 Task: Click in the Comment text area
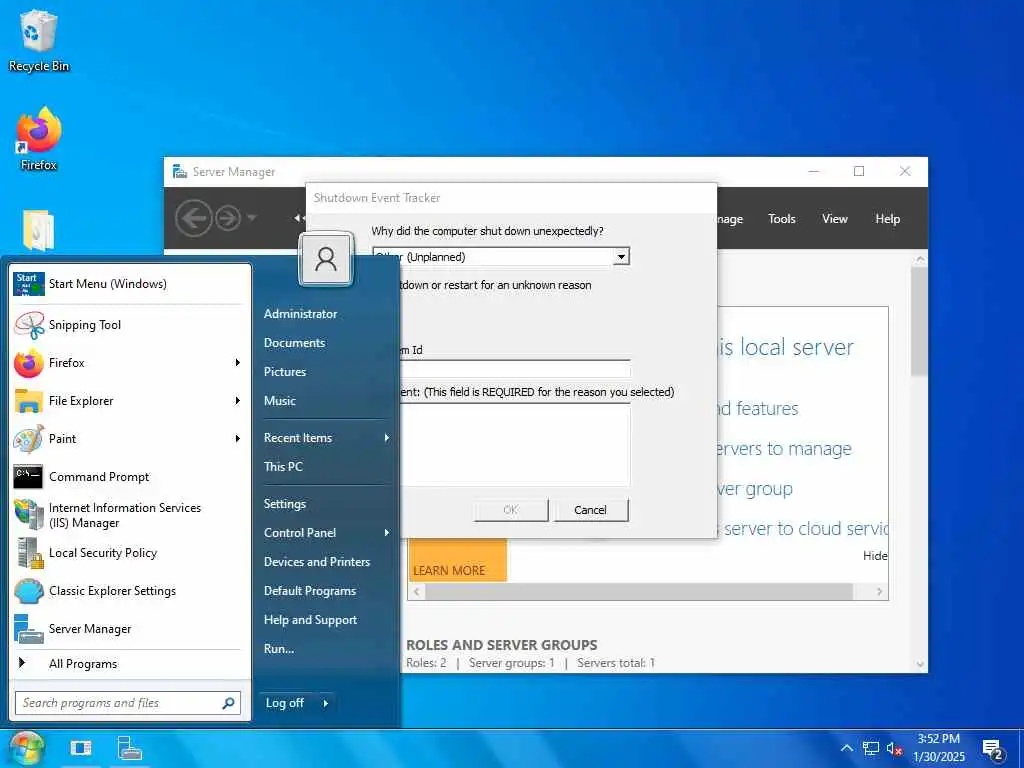click(515, 444)
